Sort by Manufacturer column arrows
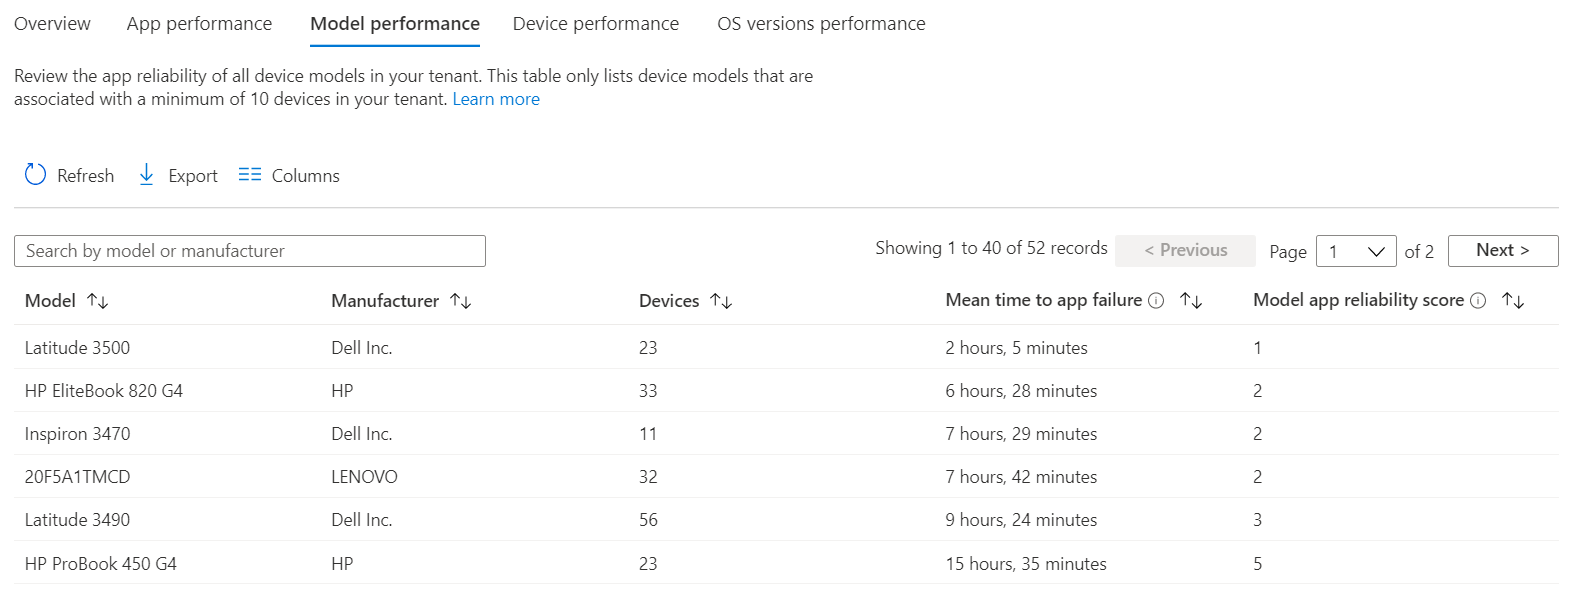1585x590 pixels. tap(460, 301)
